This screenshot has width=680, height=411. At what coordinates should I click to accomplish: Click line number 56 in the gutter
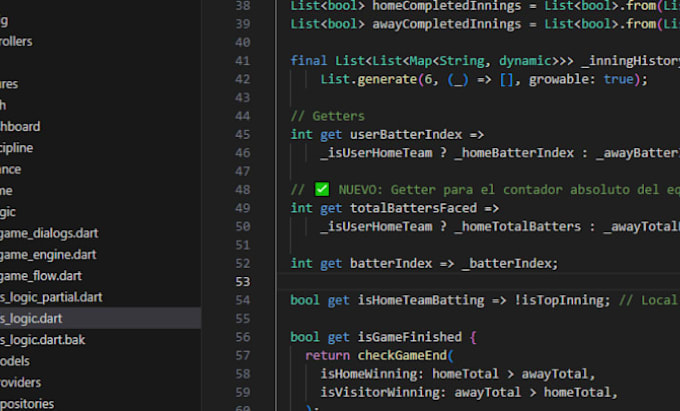click(242, 337)
